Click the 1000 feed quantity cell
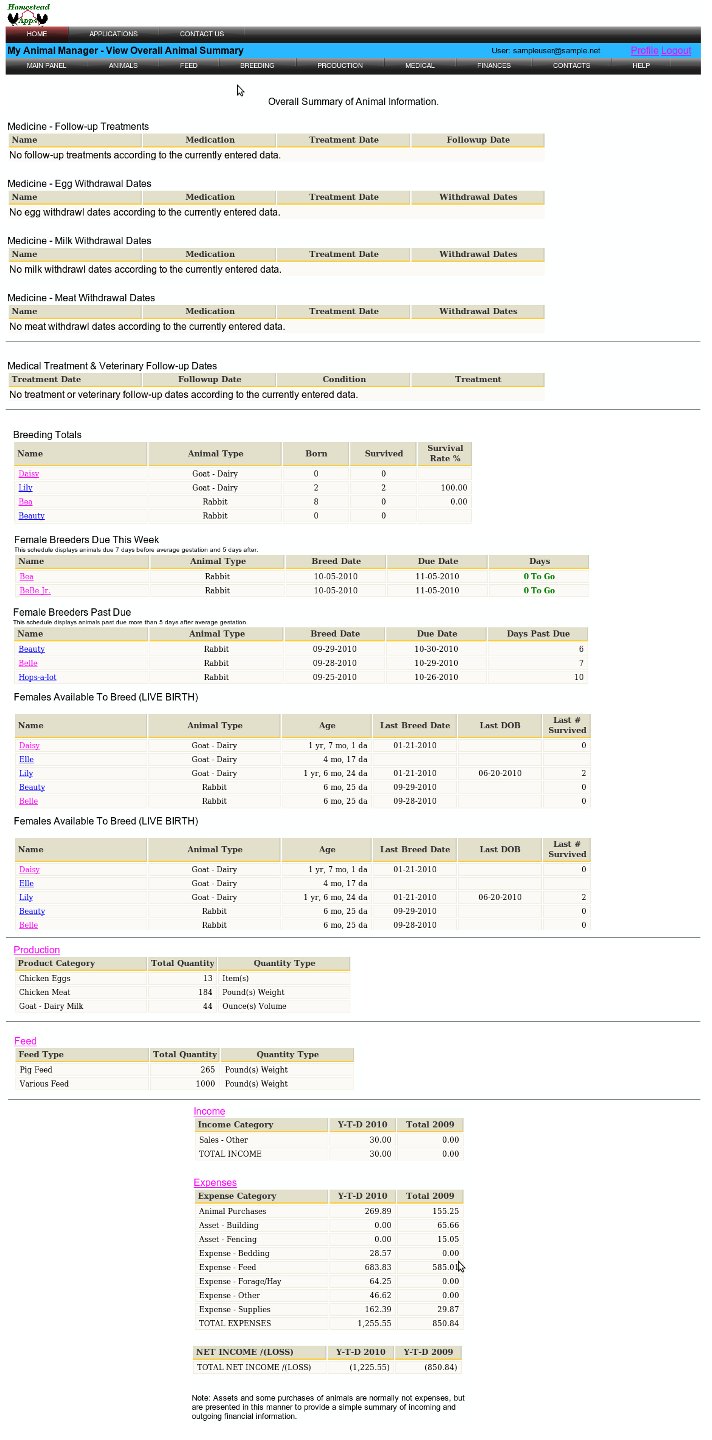This screenshot has height=1440, width=712. (x=185, y=1083)
